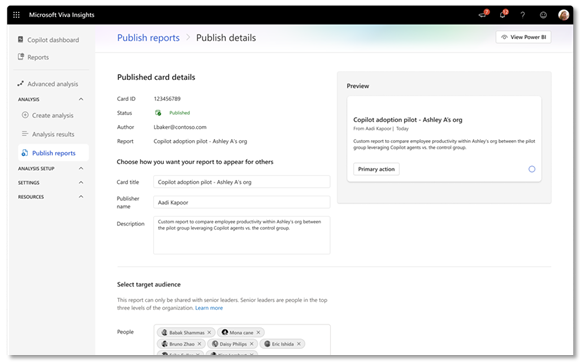Screen dimensions: 580x362
Task: Remove Babak Shammas from People
Action: click(209, 332)
